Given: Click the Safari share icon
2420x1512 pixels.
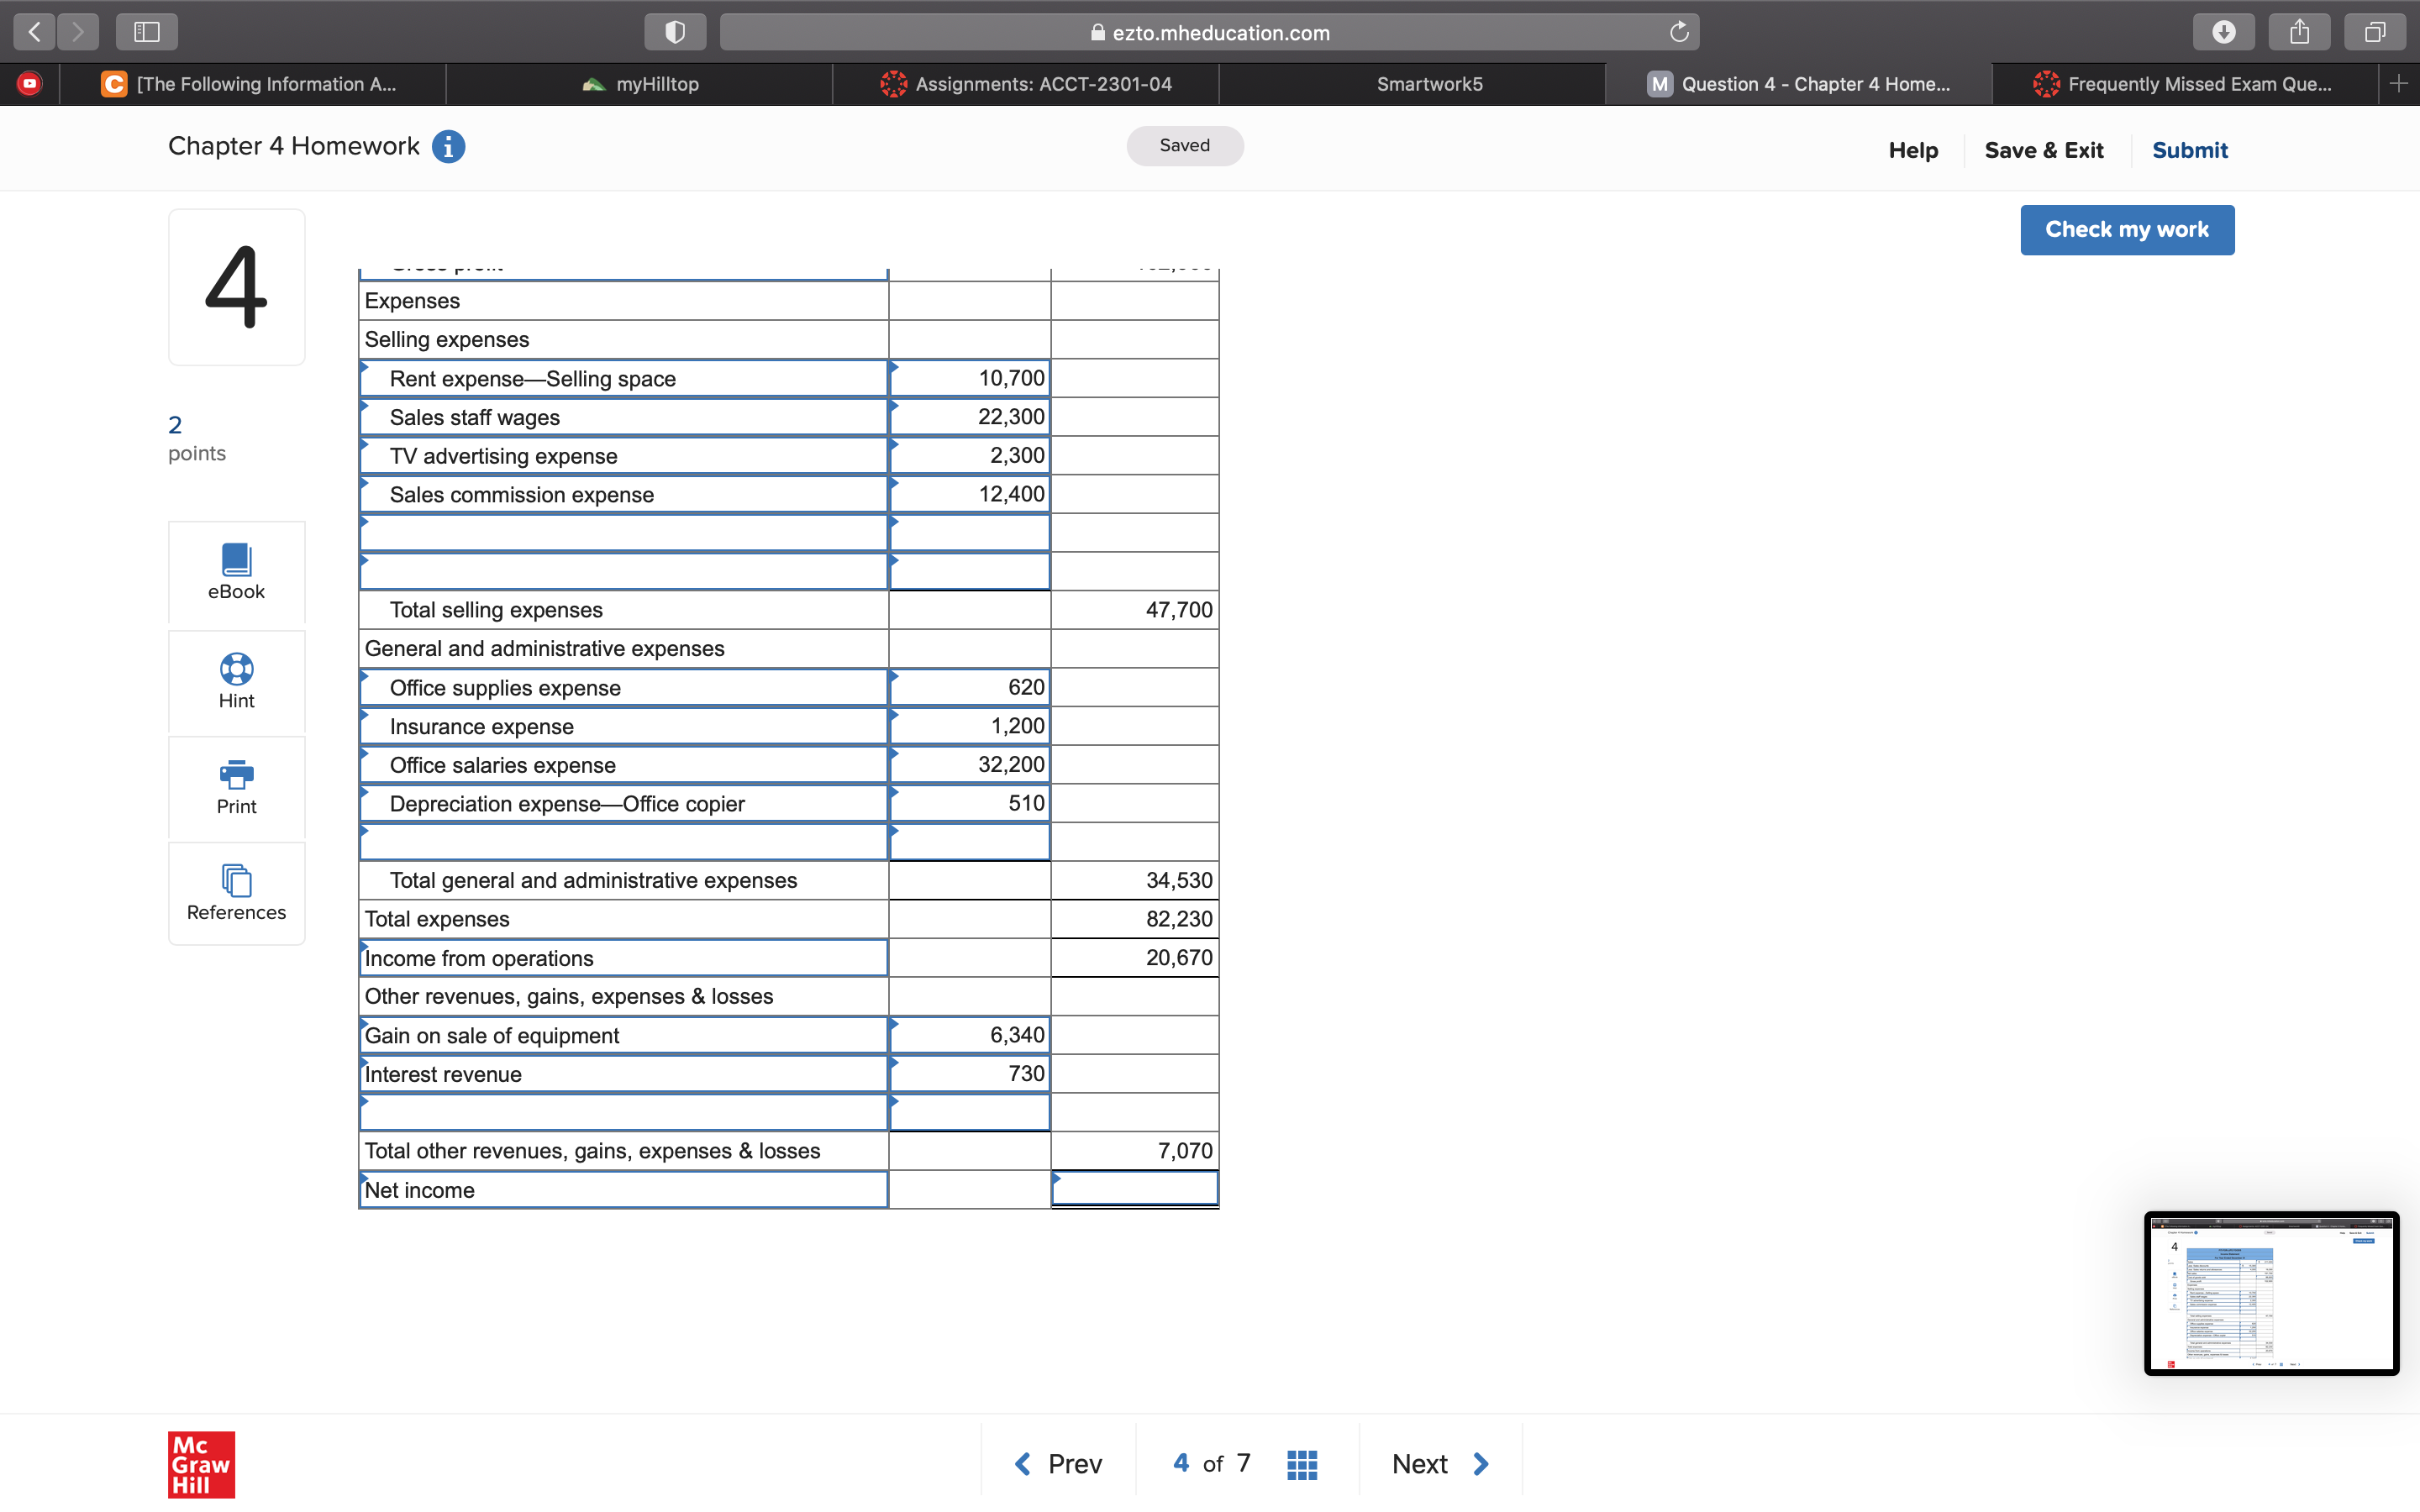Looking at the screenshot, I should [x=2299, y=32].
